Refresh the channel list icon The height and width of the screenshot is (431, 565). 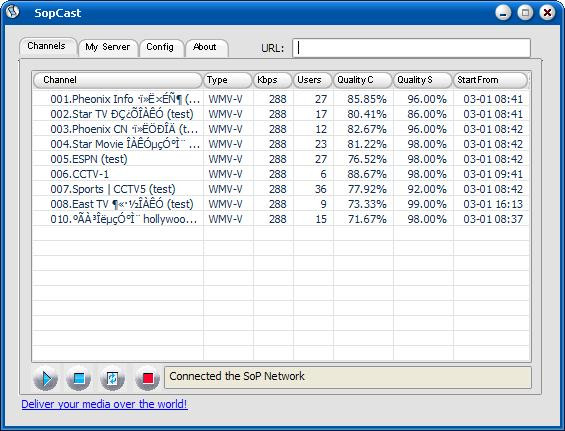pos(112,378)
